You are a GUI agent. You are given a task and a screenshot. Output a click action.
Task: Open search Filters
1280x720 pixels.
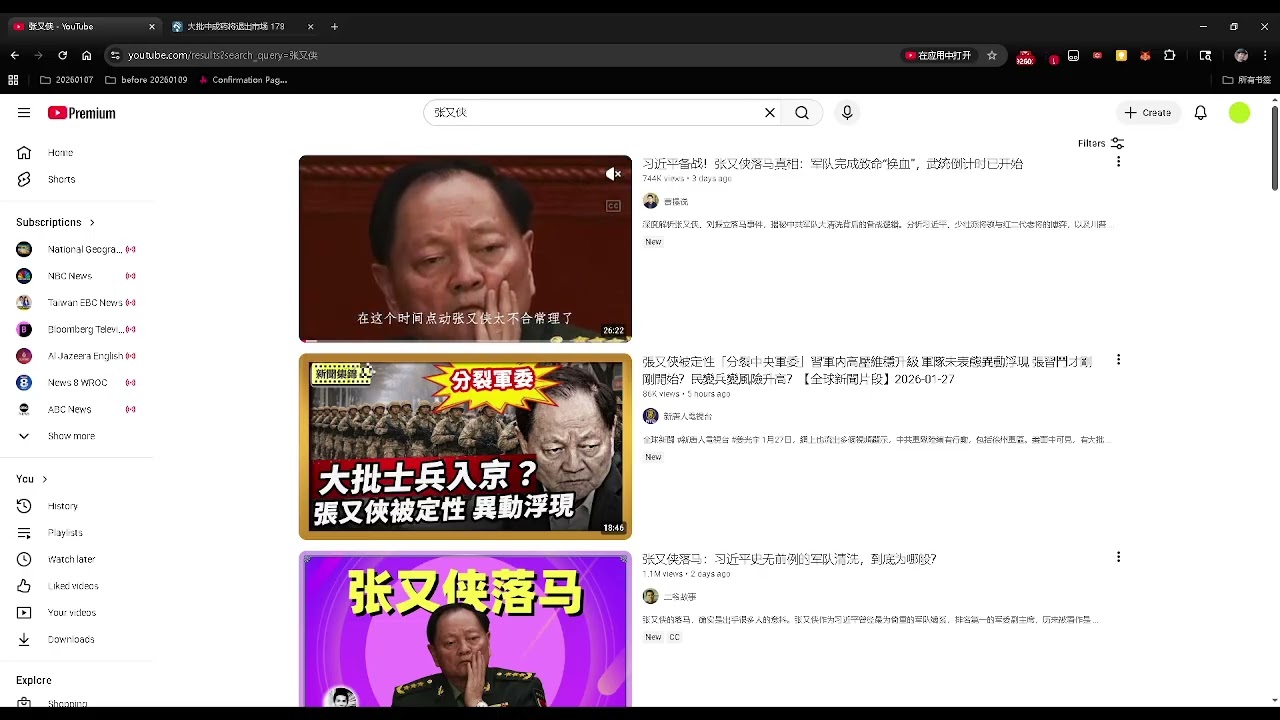(1101, 143)
